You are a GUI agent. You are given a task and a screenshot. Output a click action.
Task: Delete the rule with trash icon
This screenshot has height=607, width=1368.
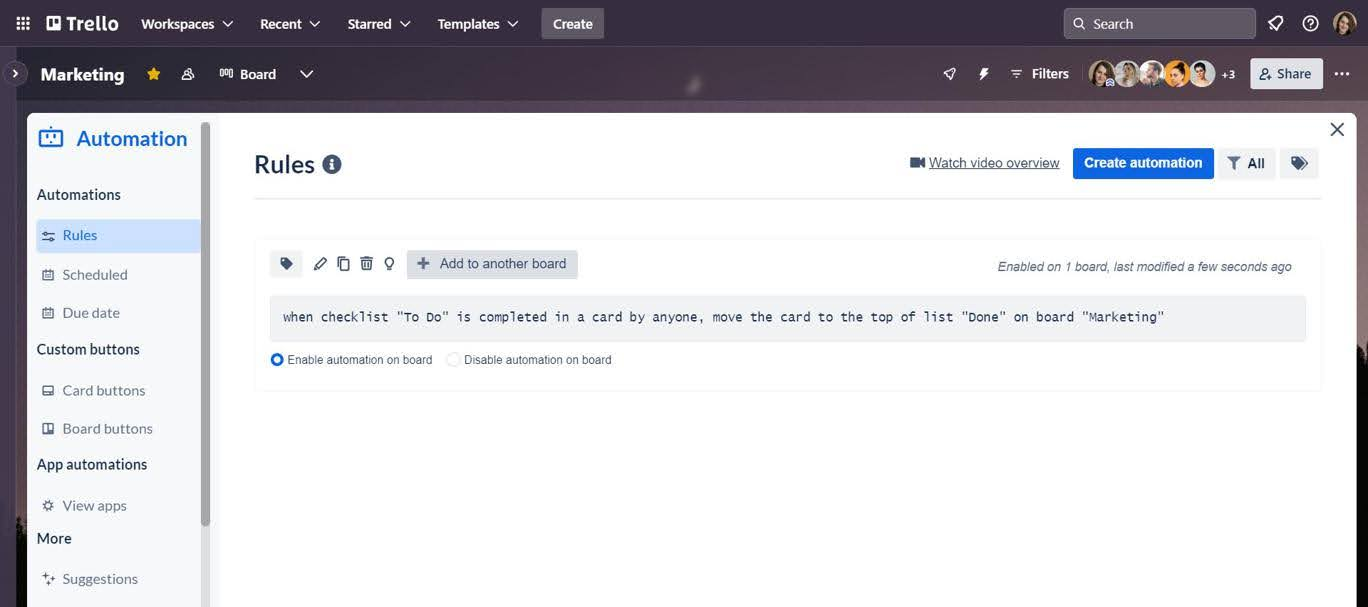tap(366, 264)
